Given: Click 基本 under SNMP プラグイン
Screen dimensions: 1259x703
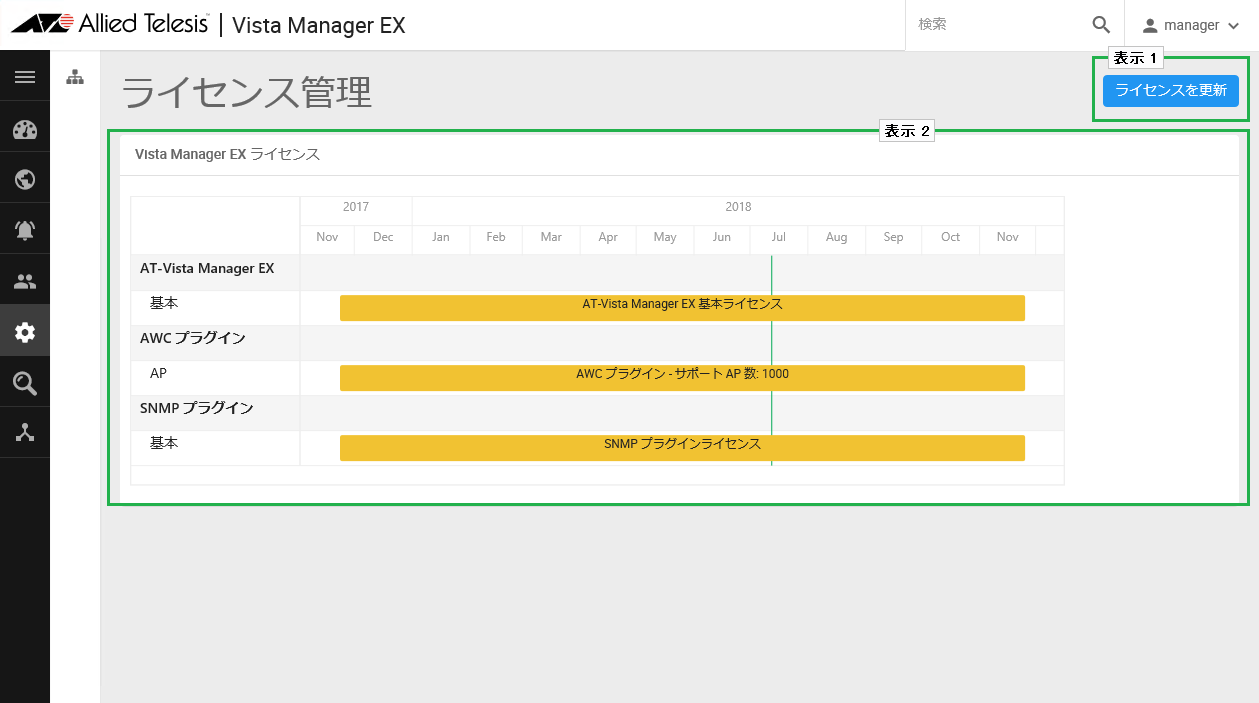Looking at the screenshot, I should coord(164,443).
